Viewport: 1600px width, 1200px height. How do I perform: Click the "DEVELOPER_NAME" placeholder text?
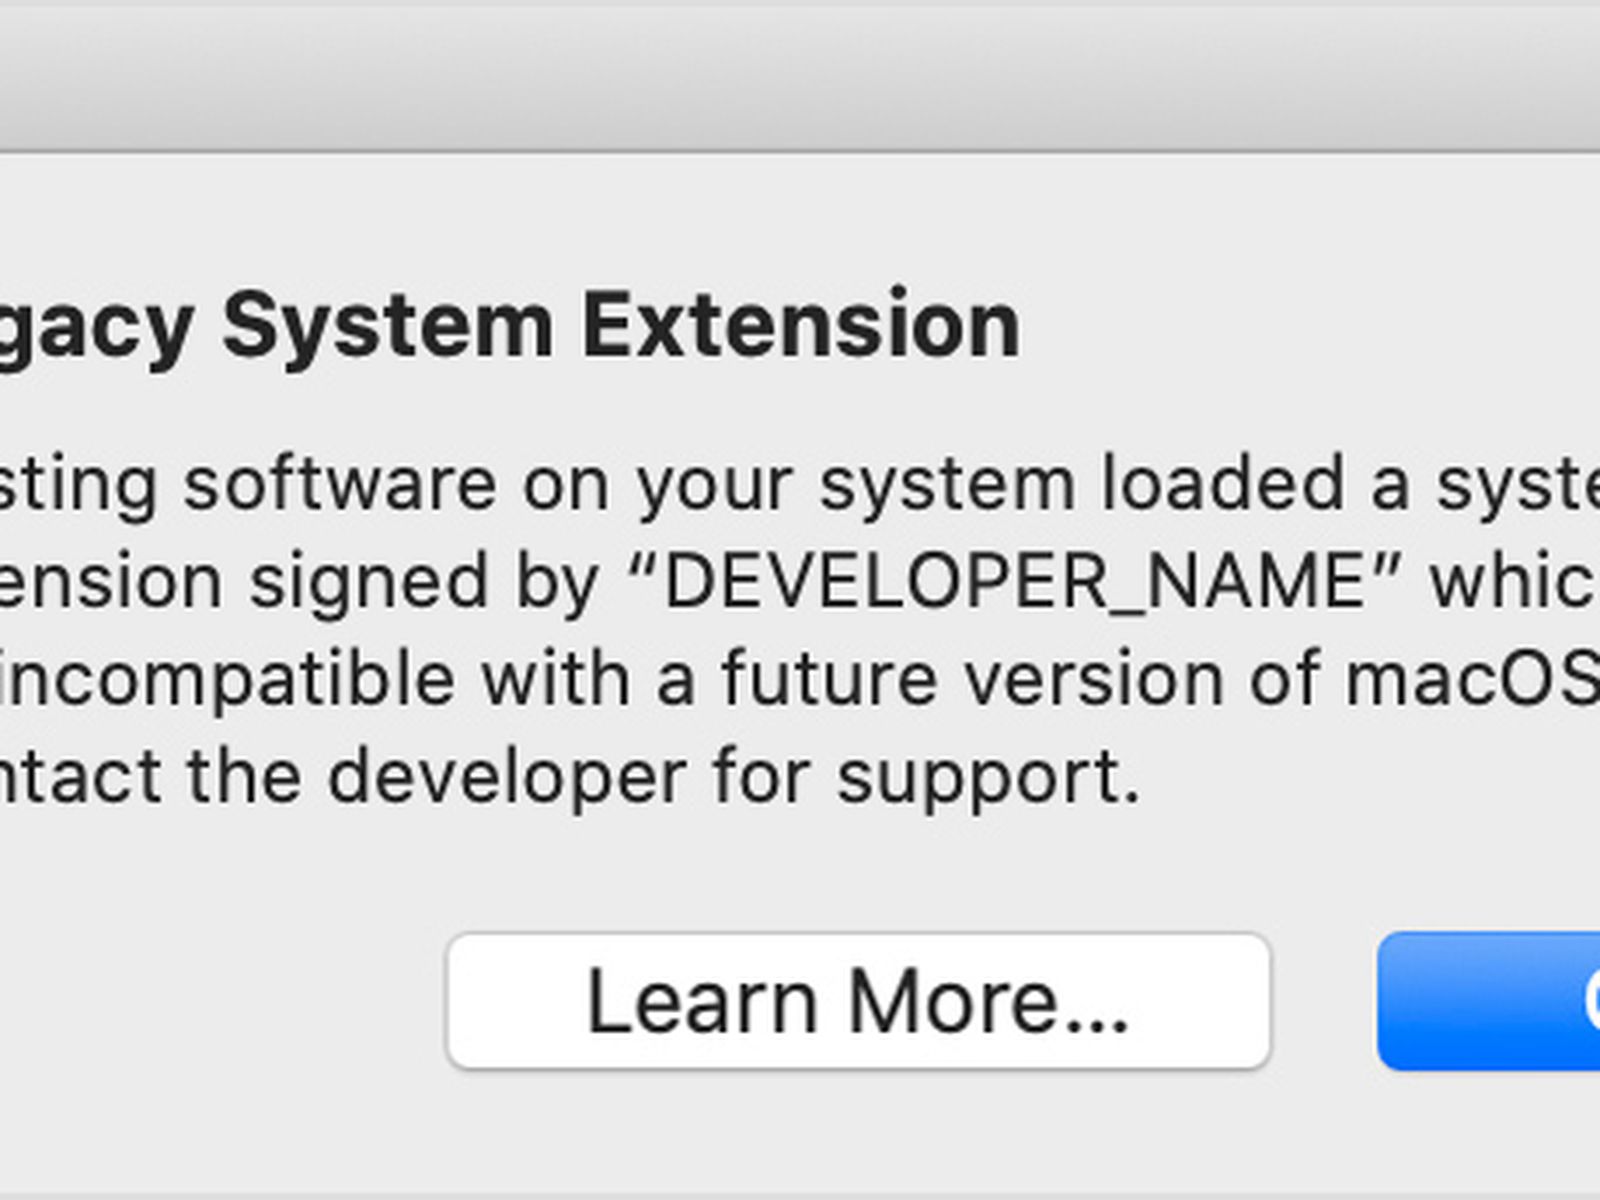tap(1014, 582)
